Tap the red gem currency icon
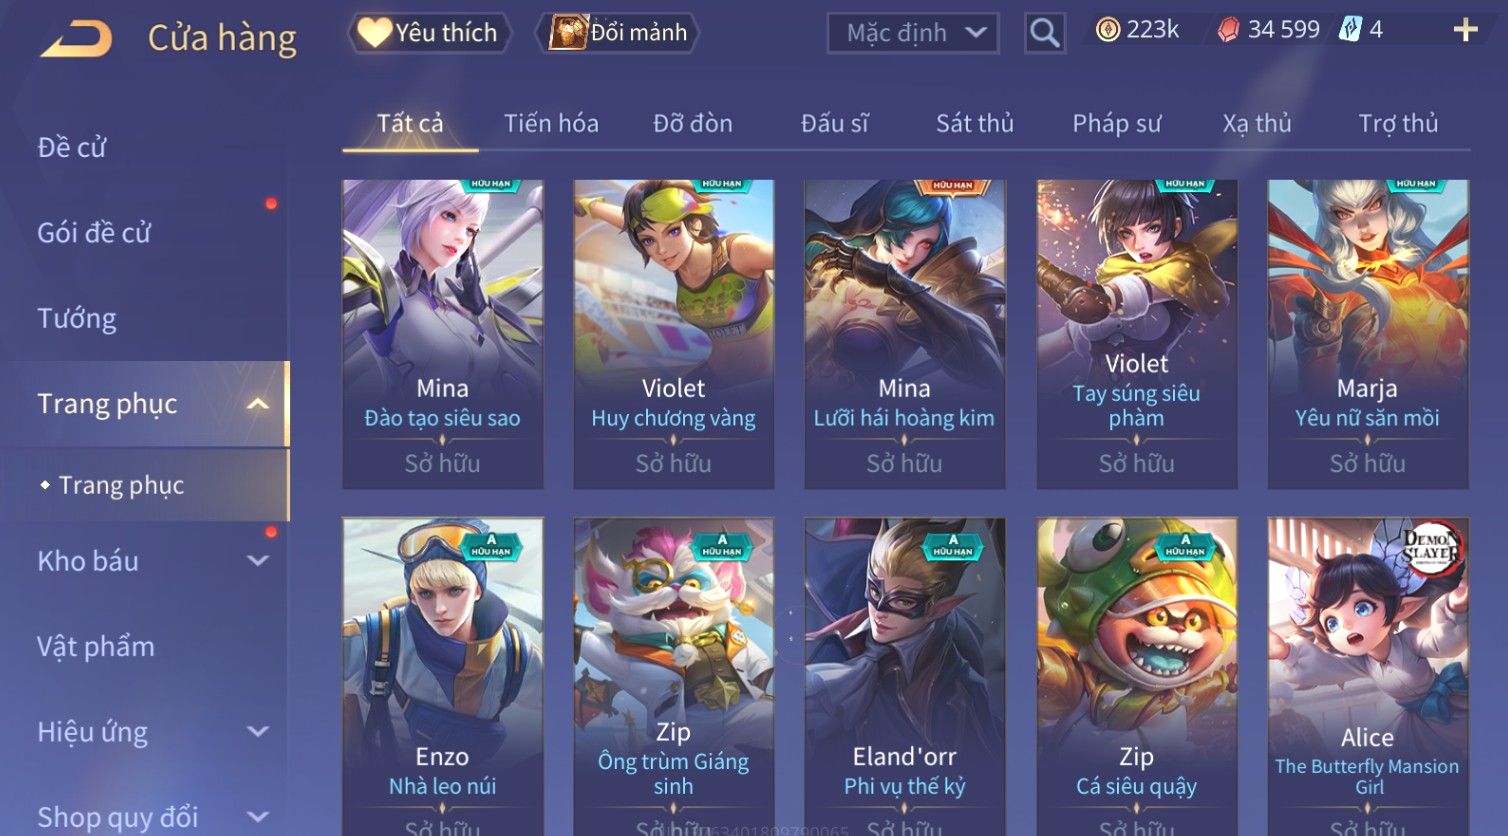The width and height of the screenshot is (1508, 836). pyautogui.click(x=1227, y=30)
